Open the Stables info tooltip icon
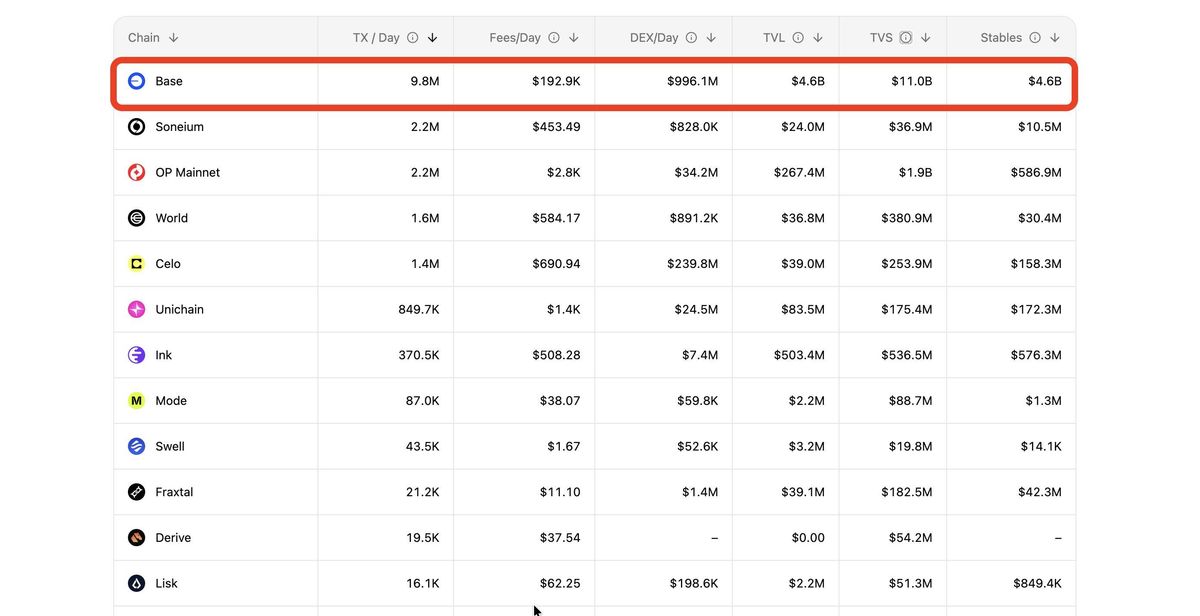Viewport: 1200px width, 616px height. point(1035,38)
